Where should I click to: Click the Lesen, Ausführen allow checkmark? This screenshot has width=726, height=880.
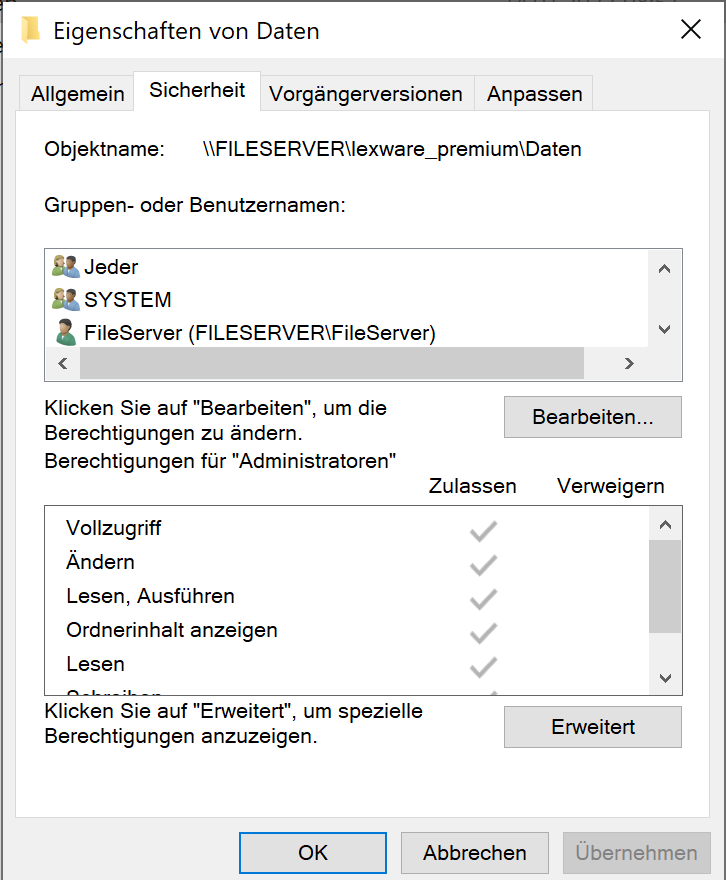[483, 599]
